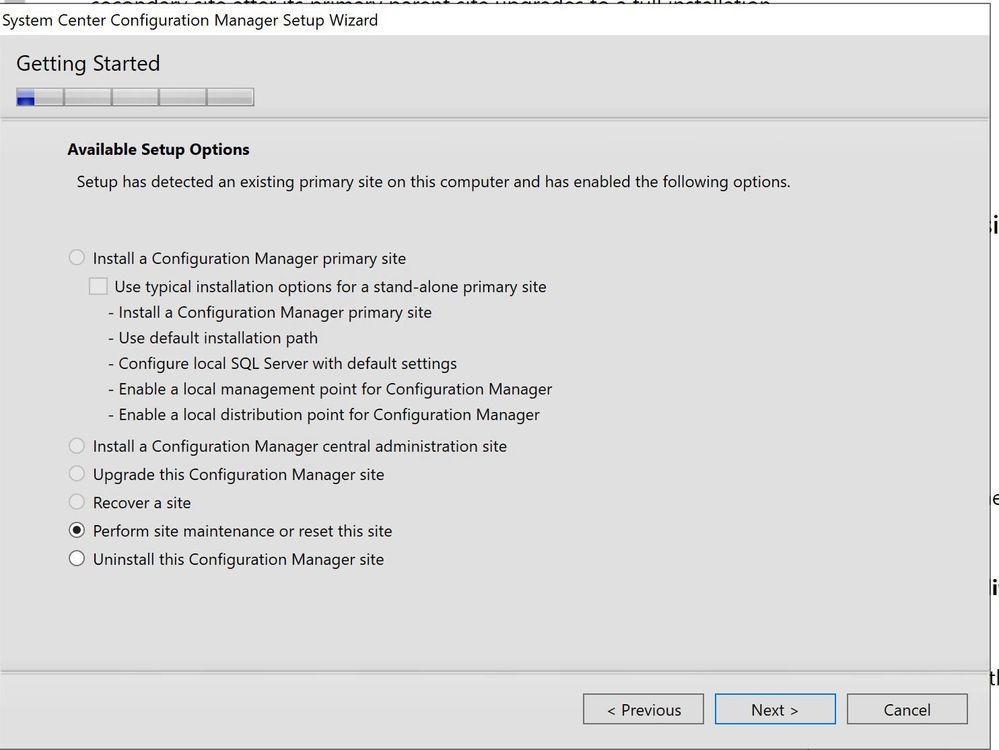Click '- Use default installation path' text
Screen dimensions: 999x750
tap(213, 338)
